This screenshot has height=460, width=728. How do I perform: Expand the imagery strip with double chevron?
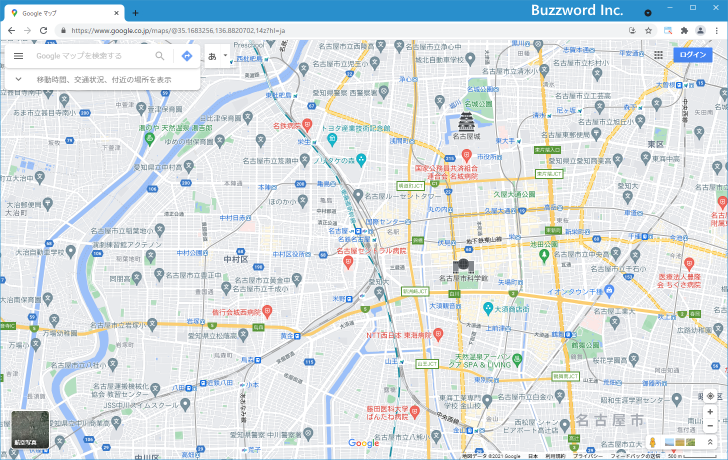[x=710, y=442]
